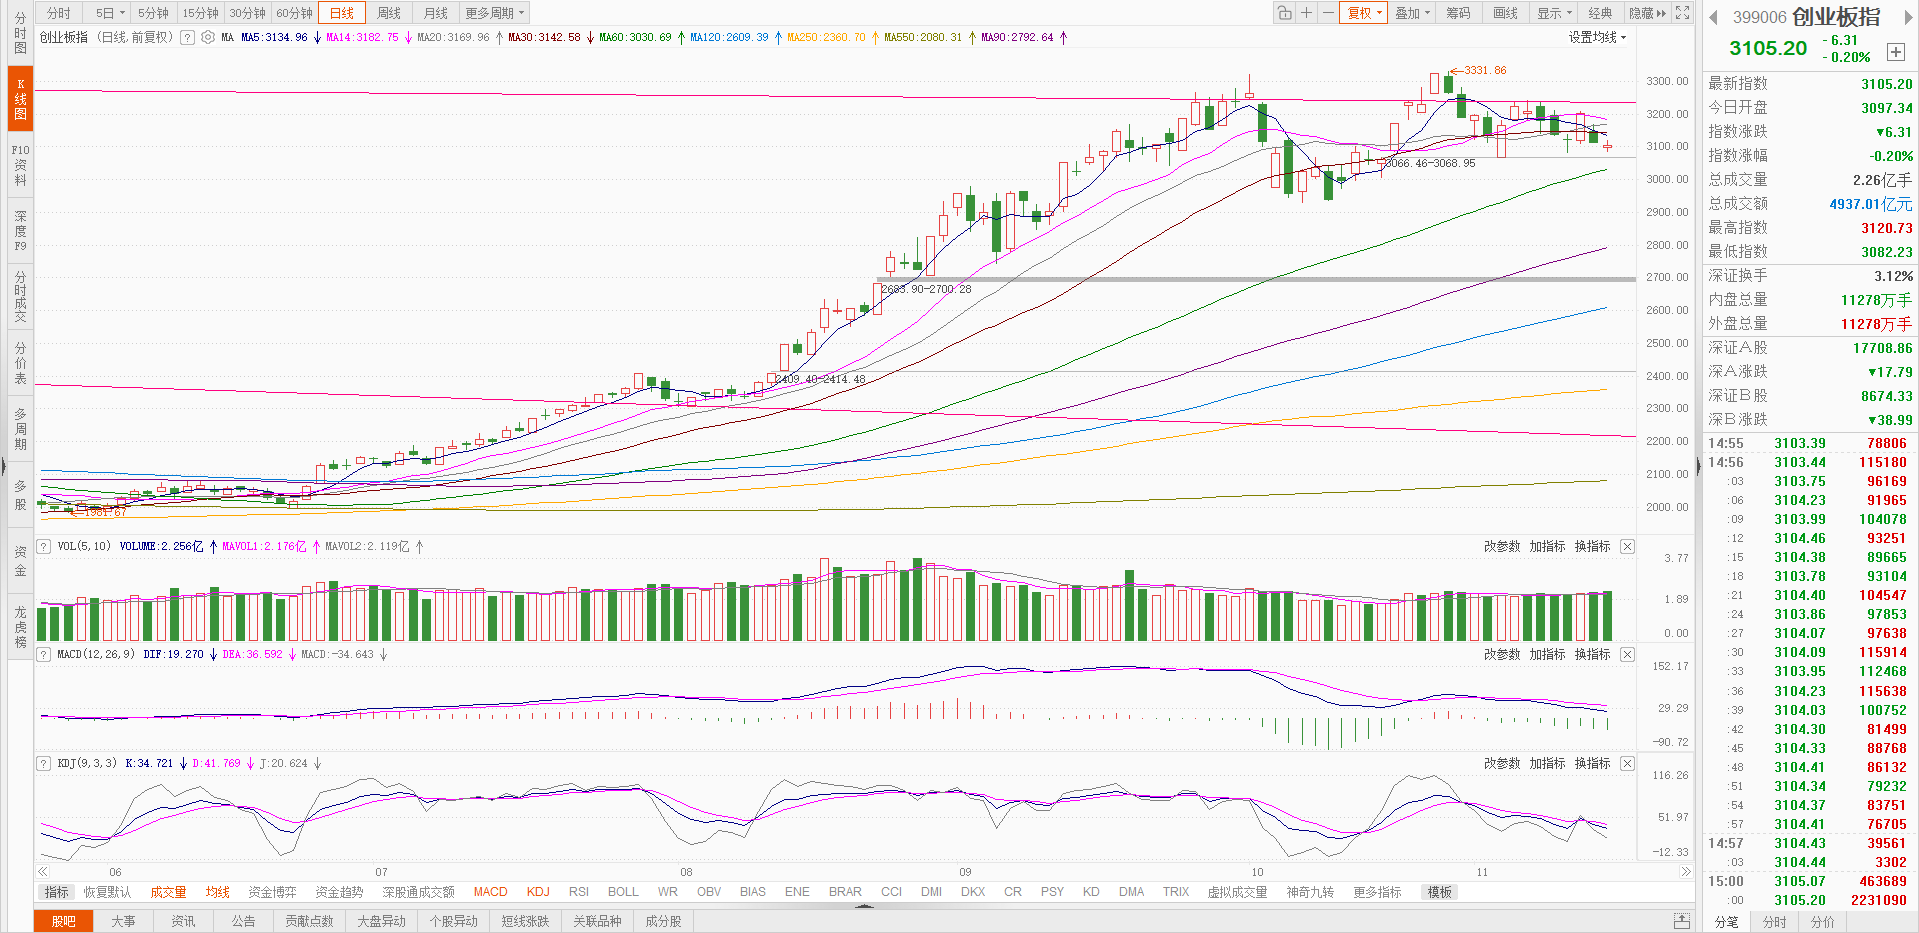Toggle the 成交量 volume indicator
Image resolution: width=1919 pixels, height=933 pixels.
tap(168, 892)
